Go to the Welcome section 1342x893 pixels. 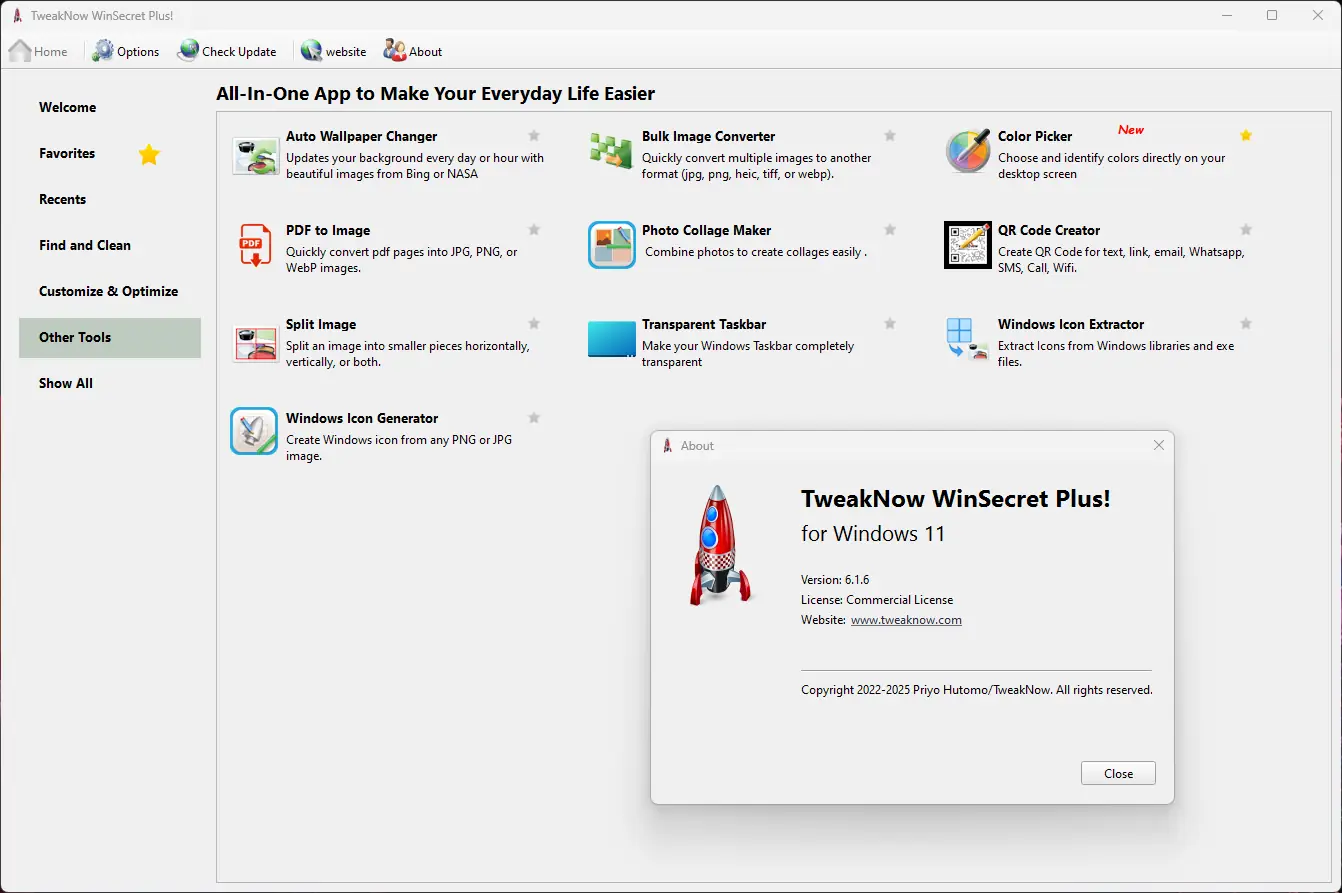110,107
